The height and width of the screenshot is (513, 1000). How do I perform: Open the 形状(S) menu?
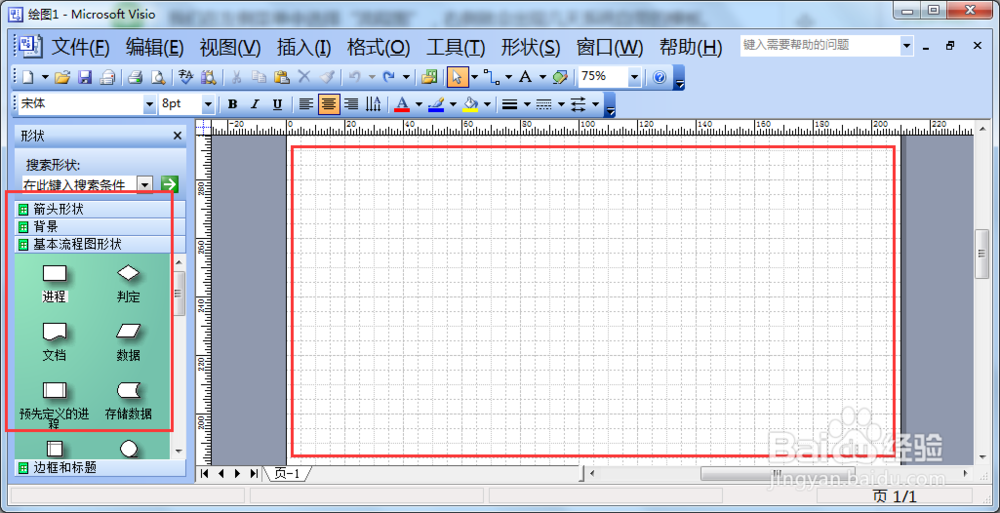(531, 47)
